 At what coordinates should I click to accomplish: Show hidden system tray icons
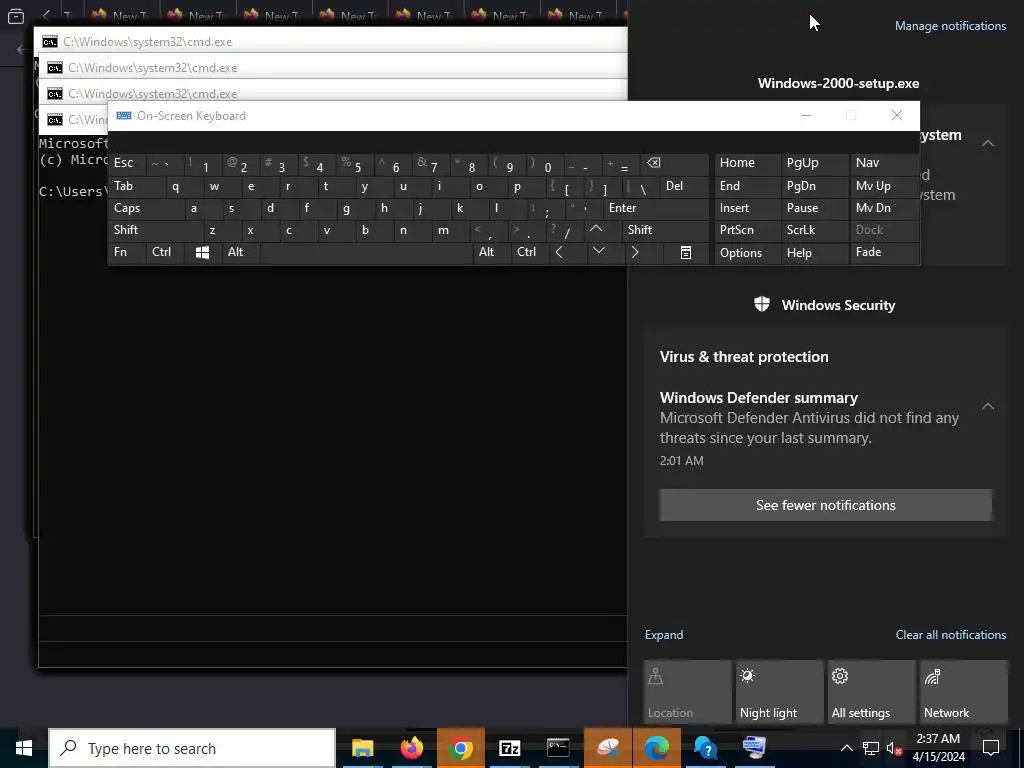(846, 748)
